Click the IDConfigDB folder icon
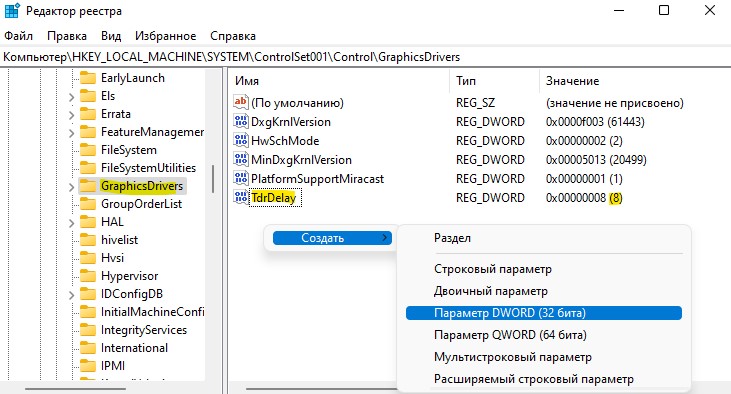 point(88,294)
